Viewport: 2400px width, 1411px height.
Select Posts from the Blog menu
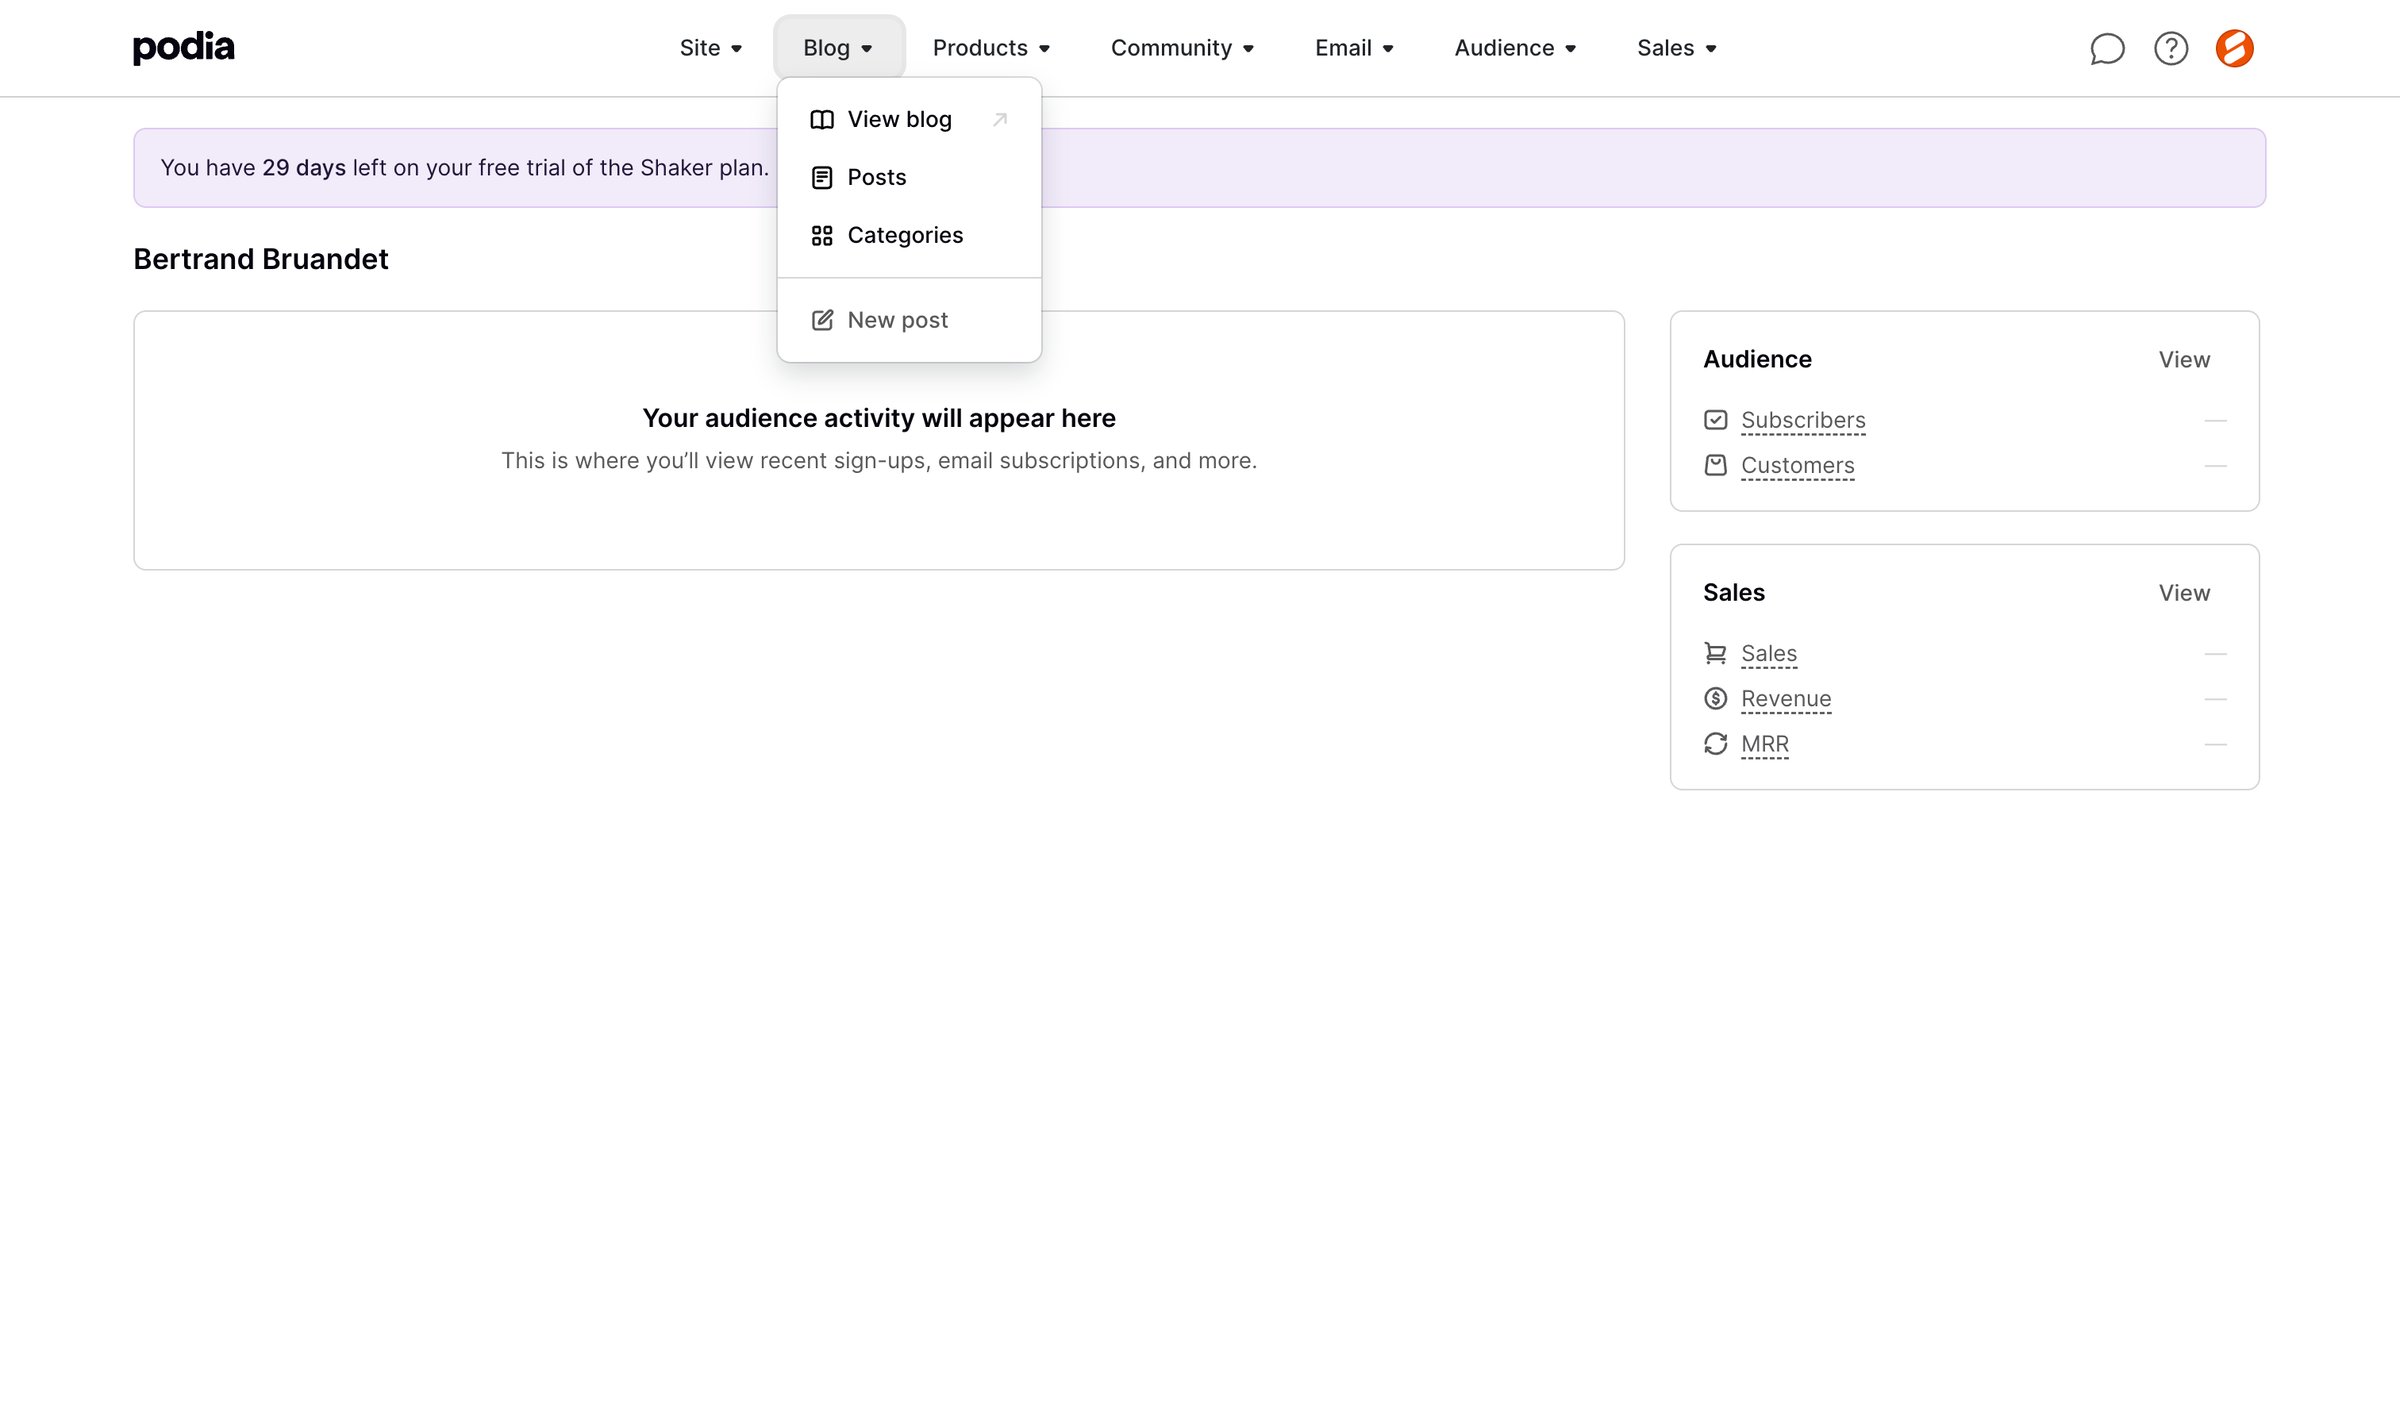909,178
